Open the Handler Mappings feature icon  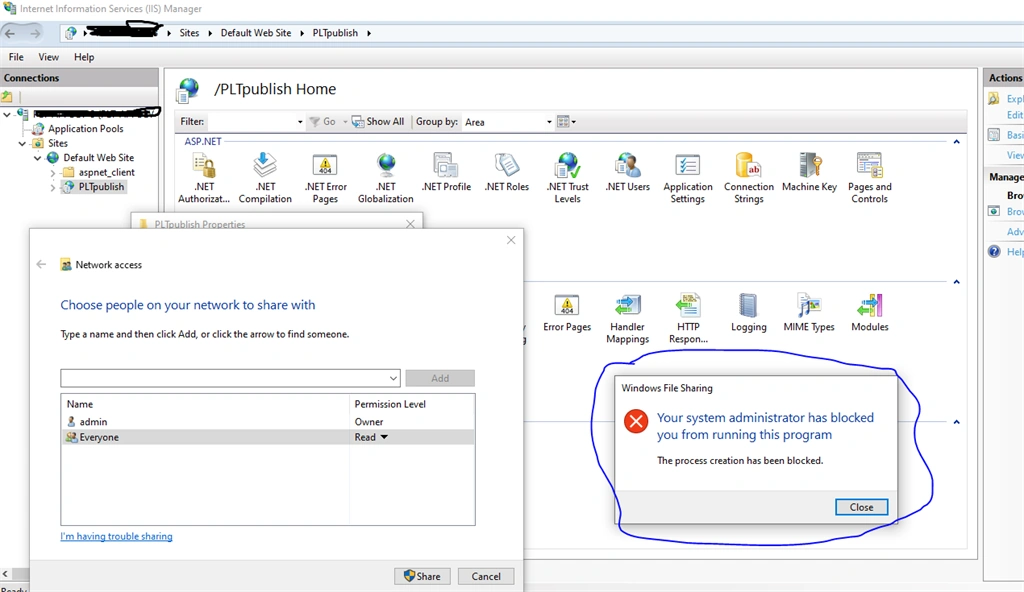pyautogui.click(x=627, y=318)
